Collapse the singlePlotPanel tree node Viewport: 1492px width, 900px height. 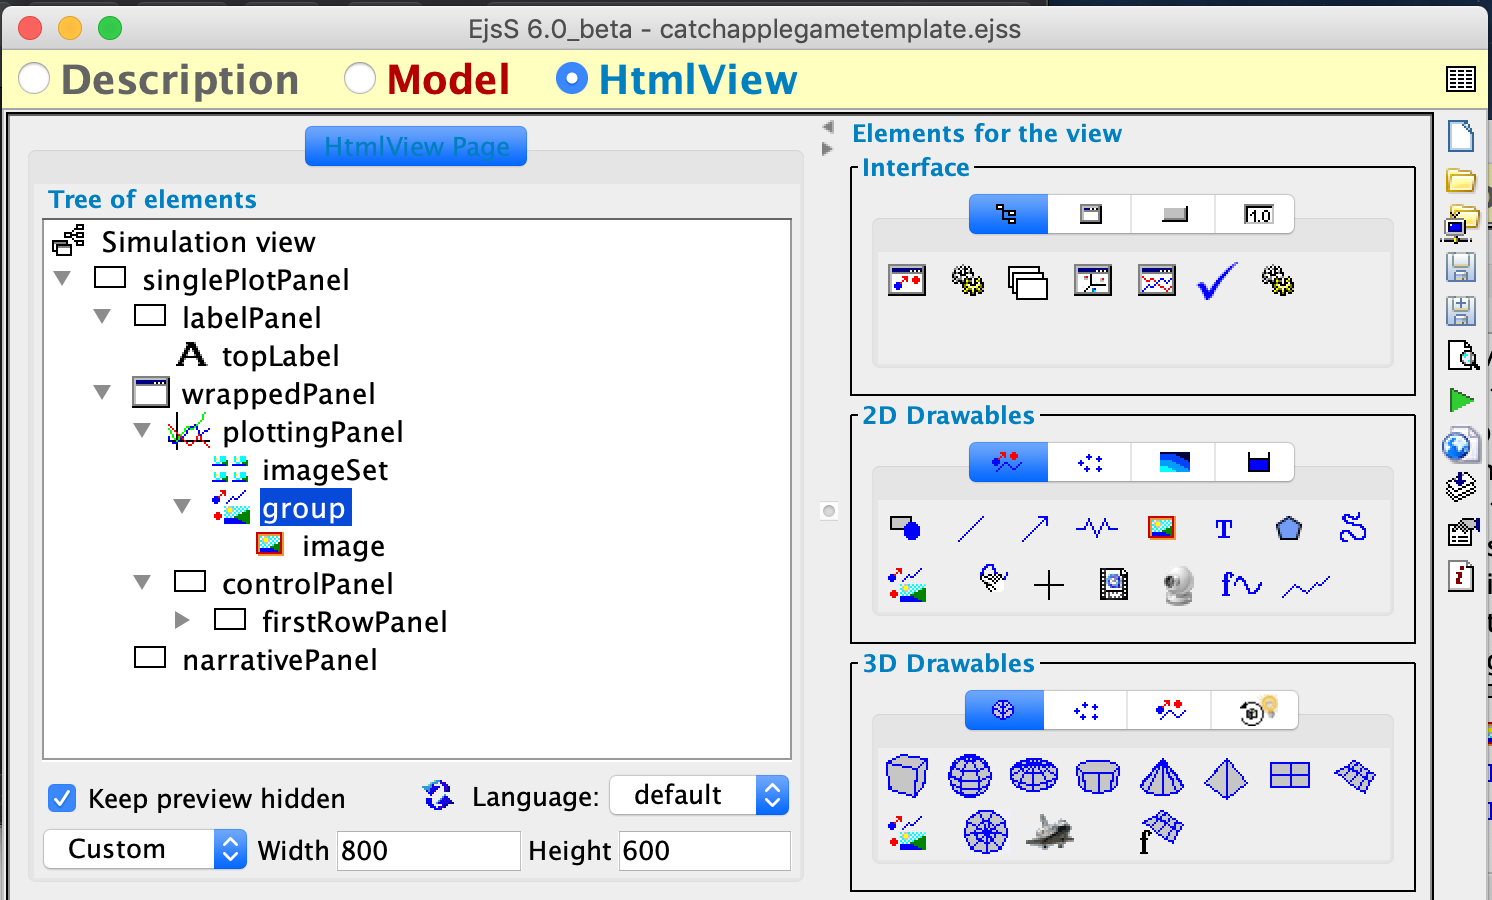63,278
